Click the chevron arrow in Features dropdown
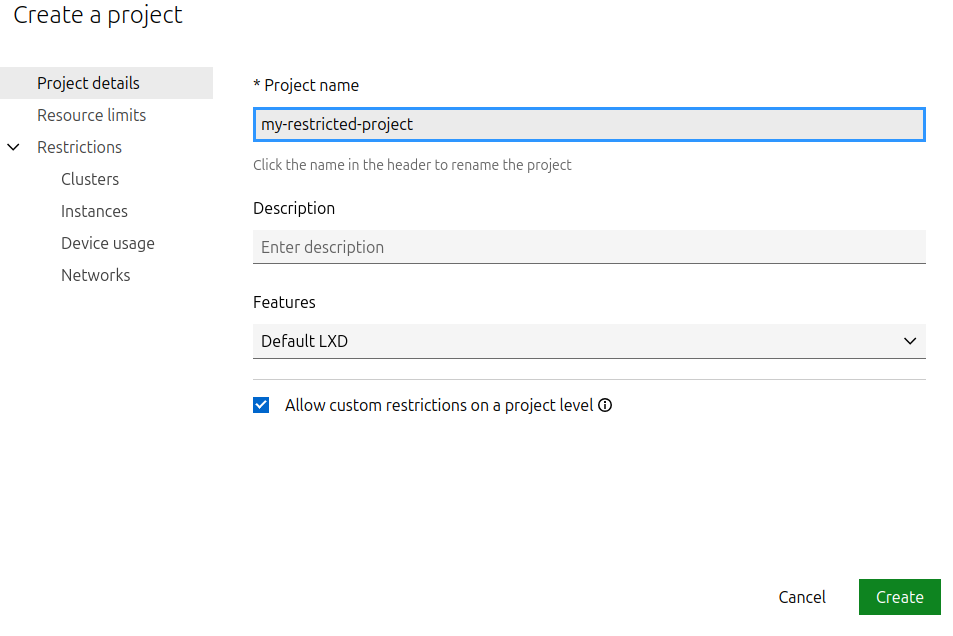 909,341
